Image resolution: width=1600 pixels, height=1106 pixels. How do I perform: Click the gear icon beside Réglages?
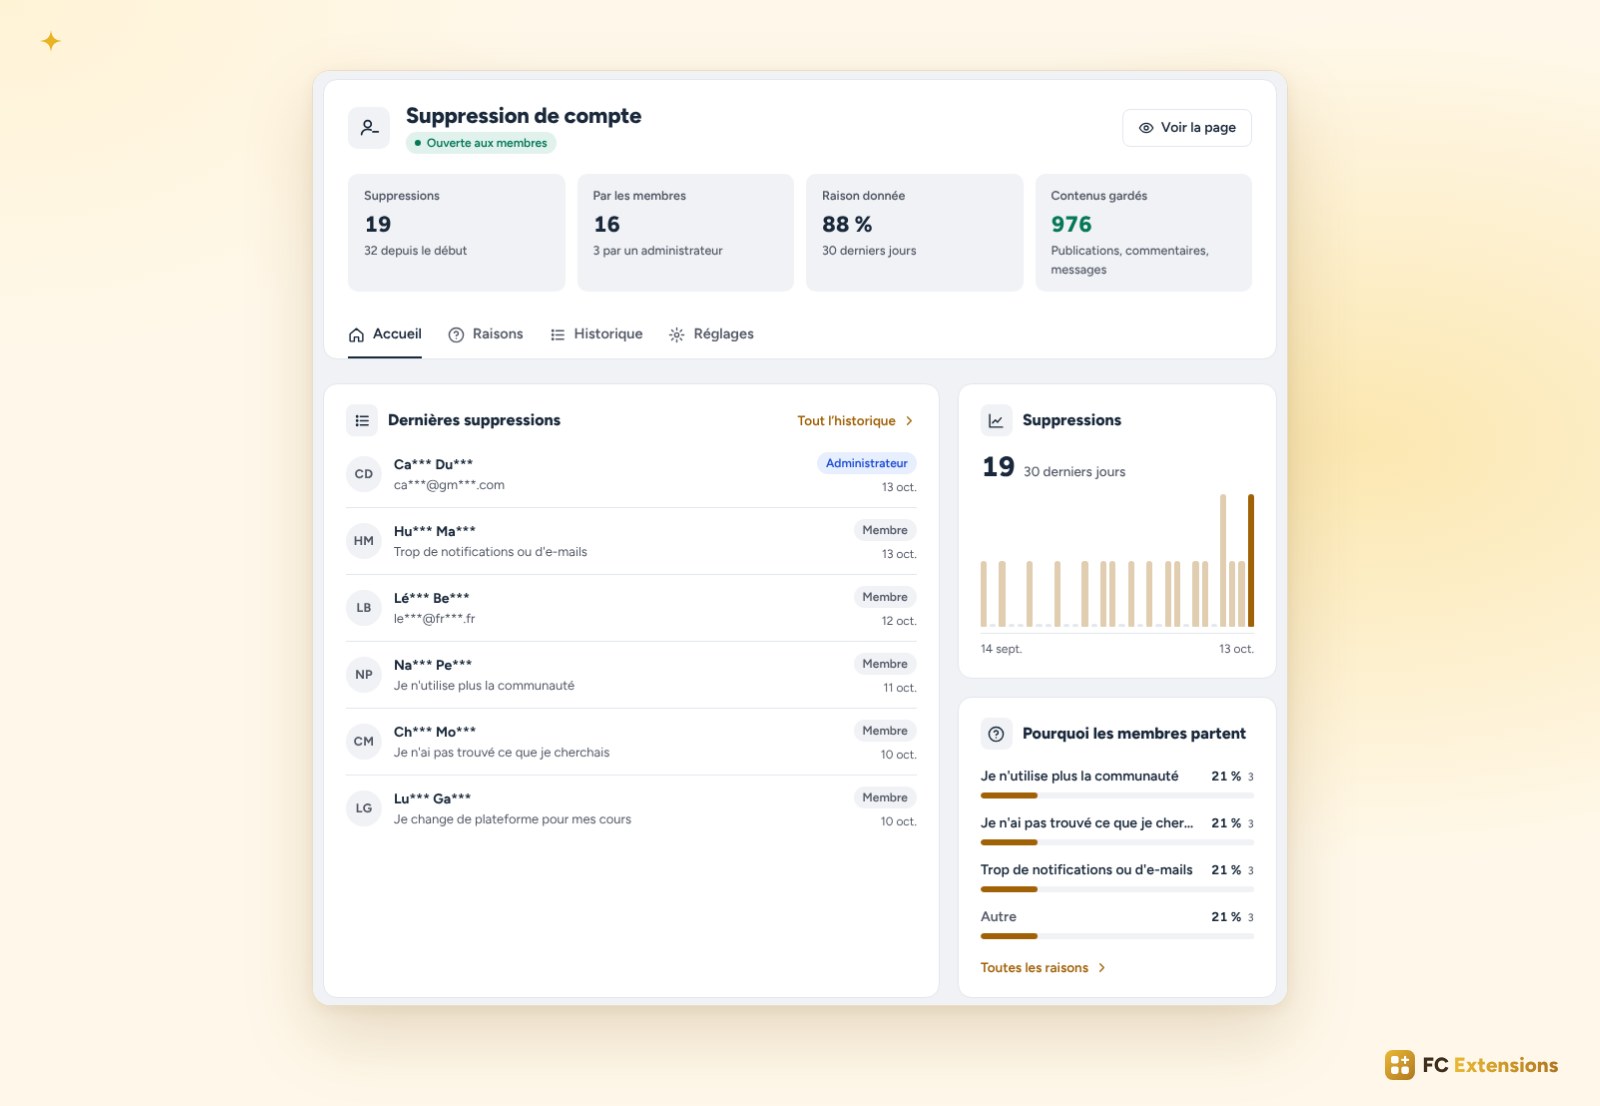677,335
